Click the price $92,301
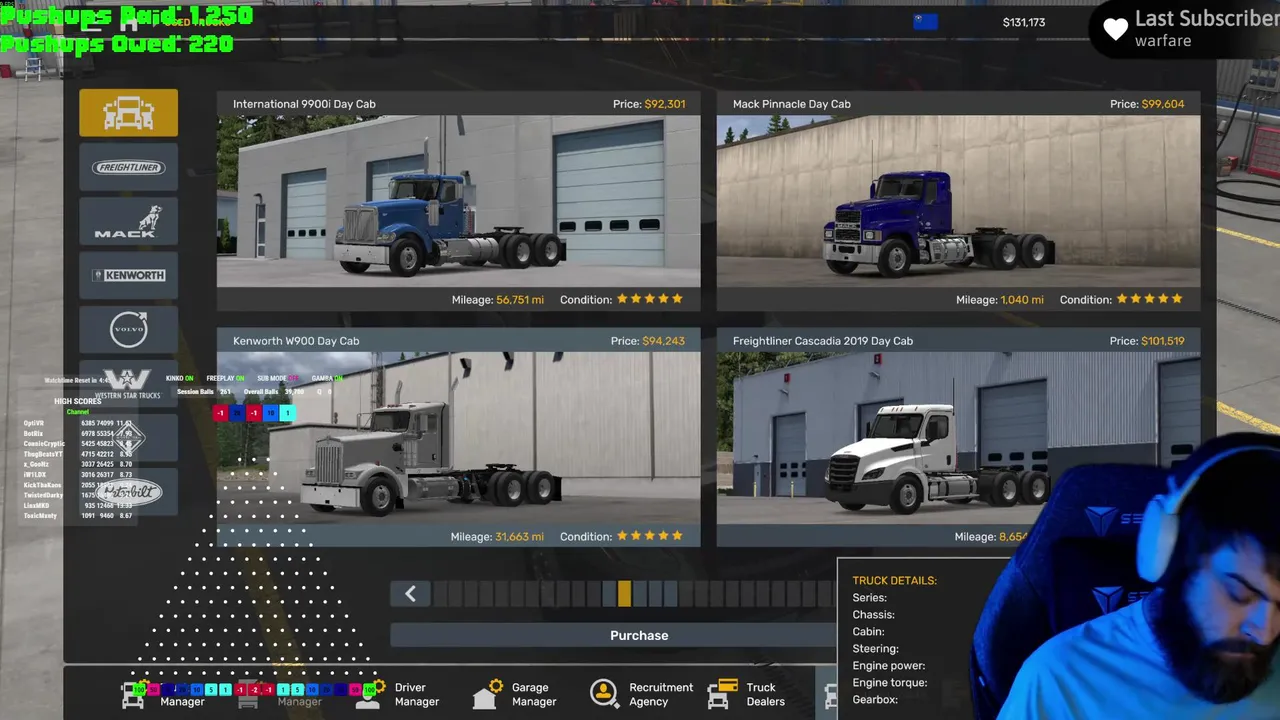The image size is (1280, 720). point(665,104)
